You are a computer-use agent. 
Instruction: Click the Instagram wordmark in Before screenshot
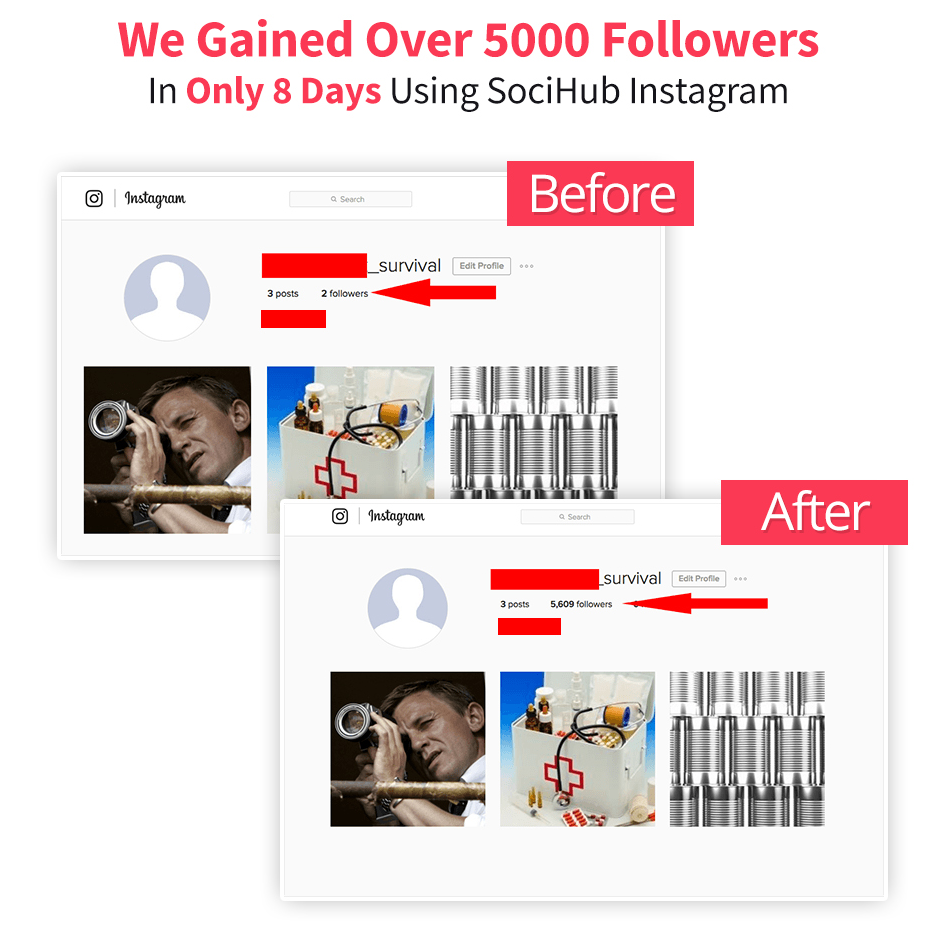155,198
